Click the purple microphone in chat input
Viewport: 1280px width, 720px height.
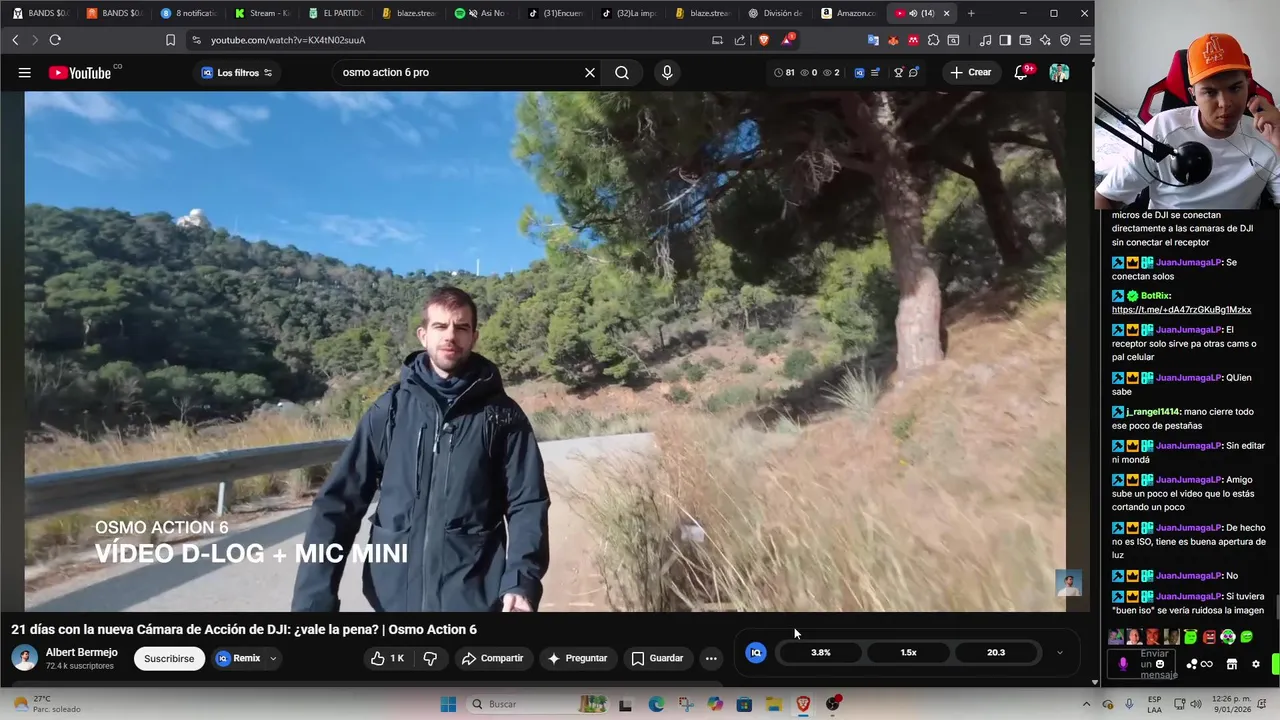[1123, 664]
